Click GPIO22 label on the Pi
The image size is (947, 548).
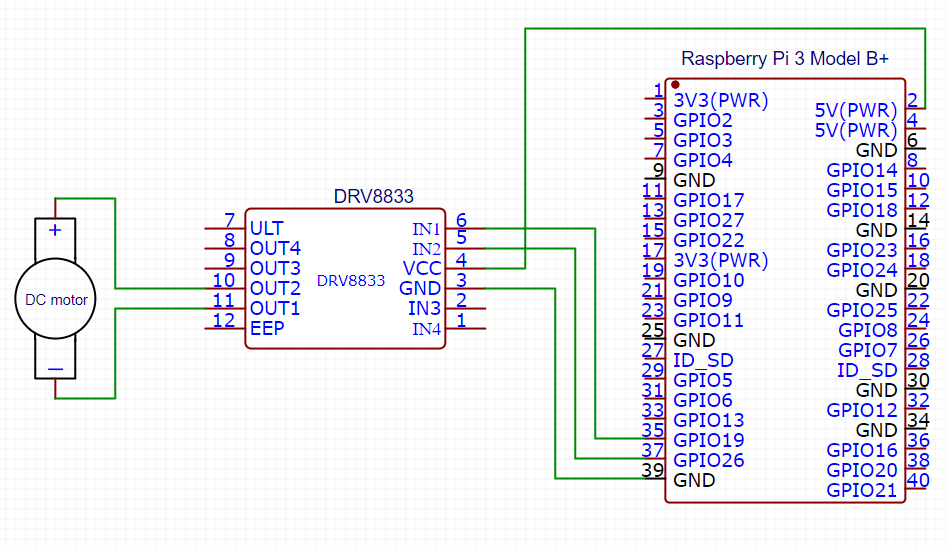click(x=708, y=240)
